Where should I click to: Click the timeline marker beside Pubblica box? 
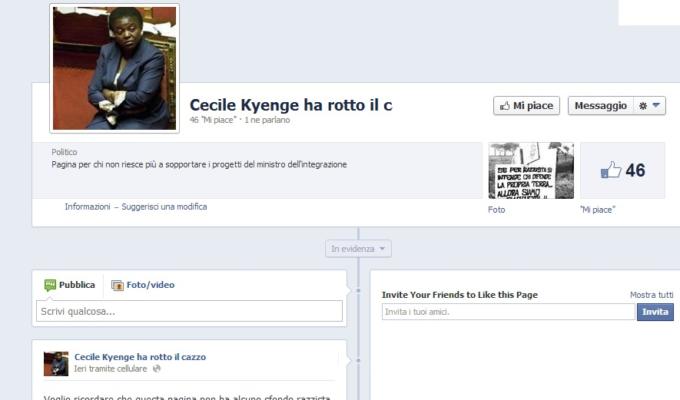(358, 290)
